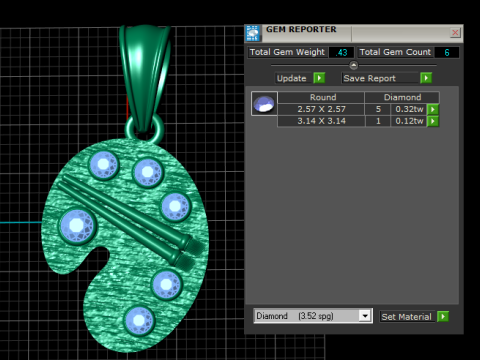Click the Gem Reporter logo icon
Viewport: 480px width, 360px height.
253,33
